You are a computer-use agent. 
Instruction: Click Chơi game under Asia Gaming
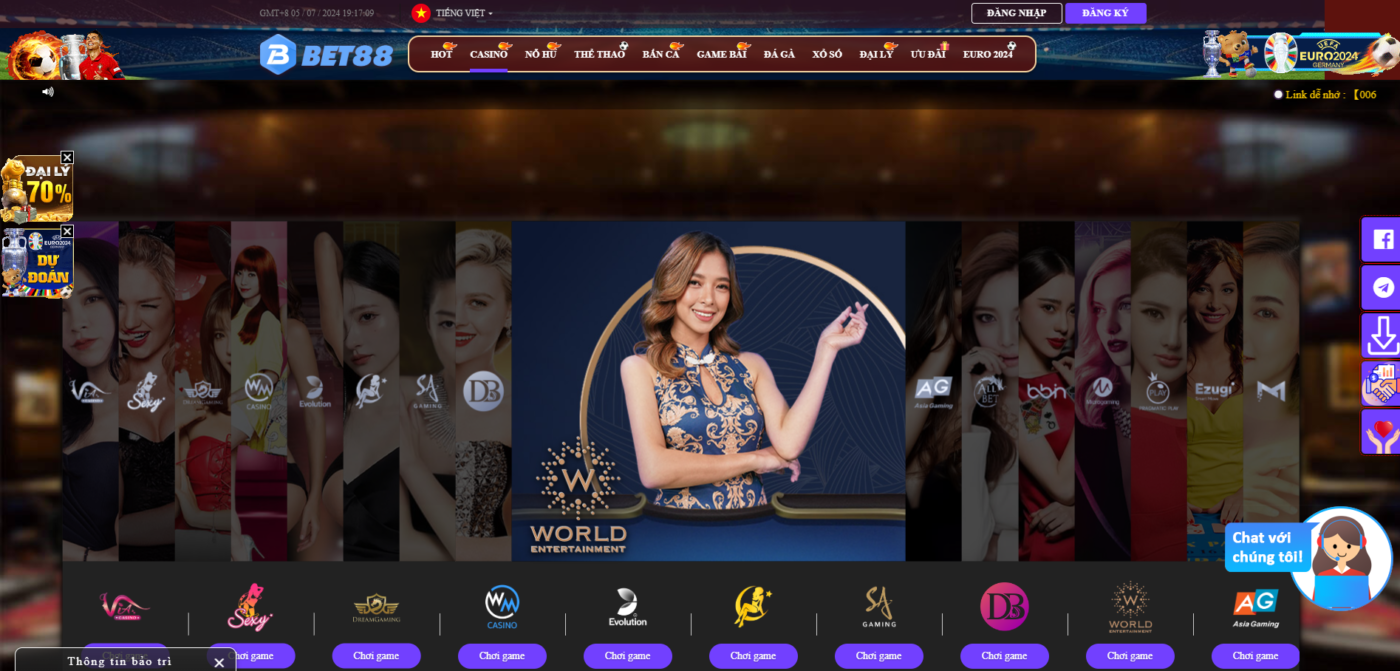1255,655
